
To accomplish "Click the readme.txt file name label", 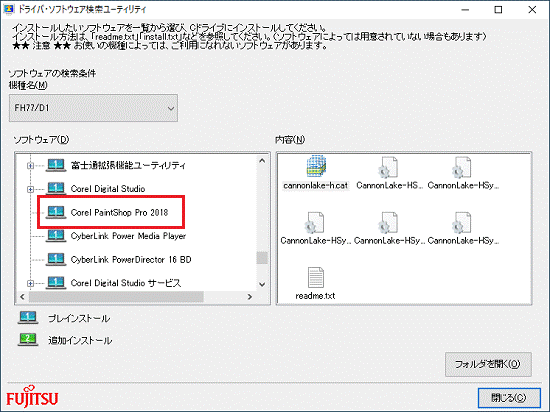I will [315, 296].
